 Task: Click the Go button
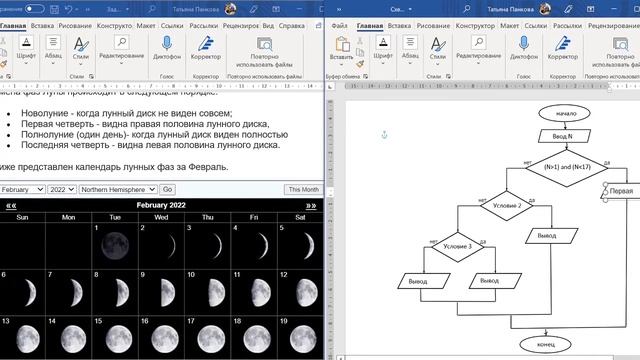coord(167,189)
